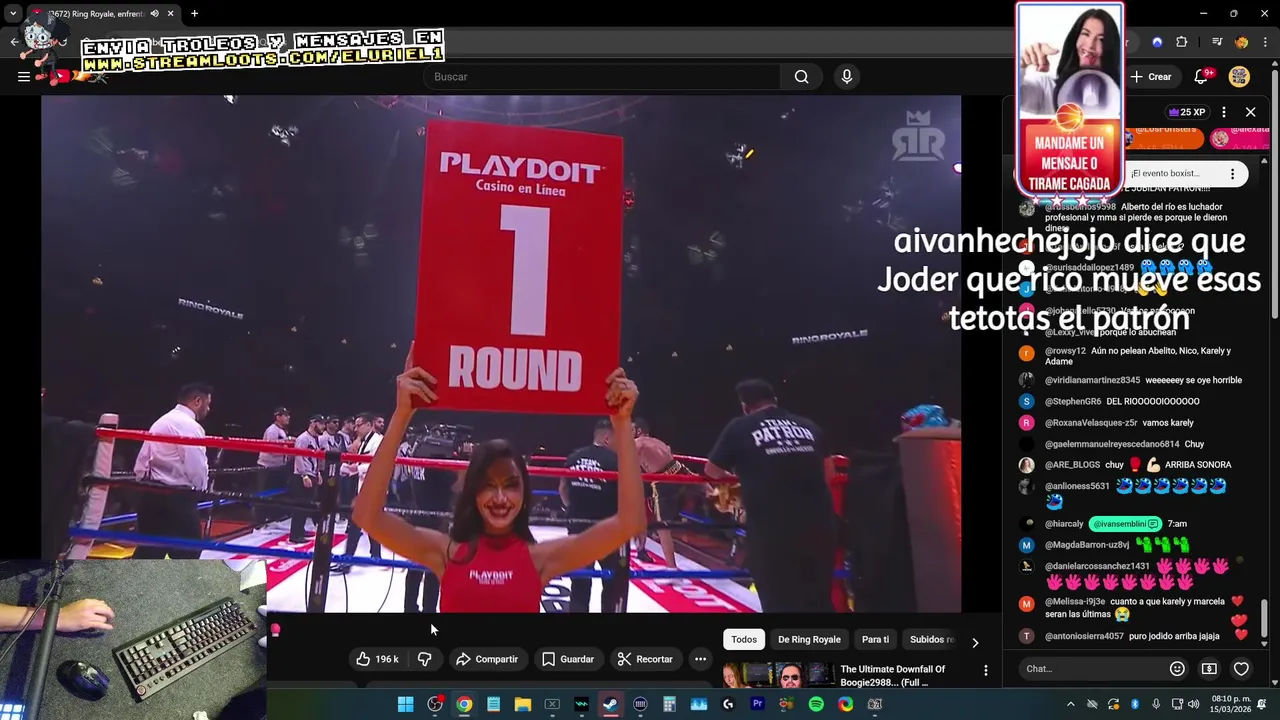Toggle Bluetooth tray icon
The width and height of the screenshot is (1280, 720).
tap(1135, 704)
